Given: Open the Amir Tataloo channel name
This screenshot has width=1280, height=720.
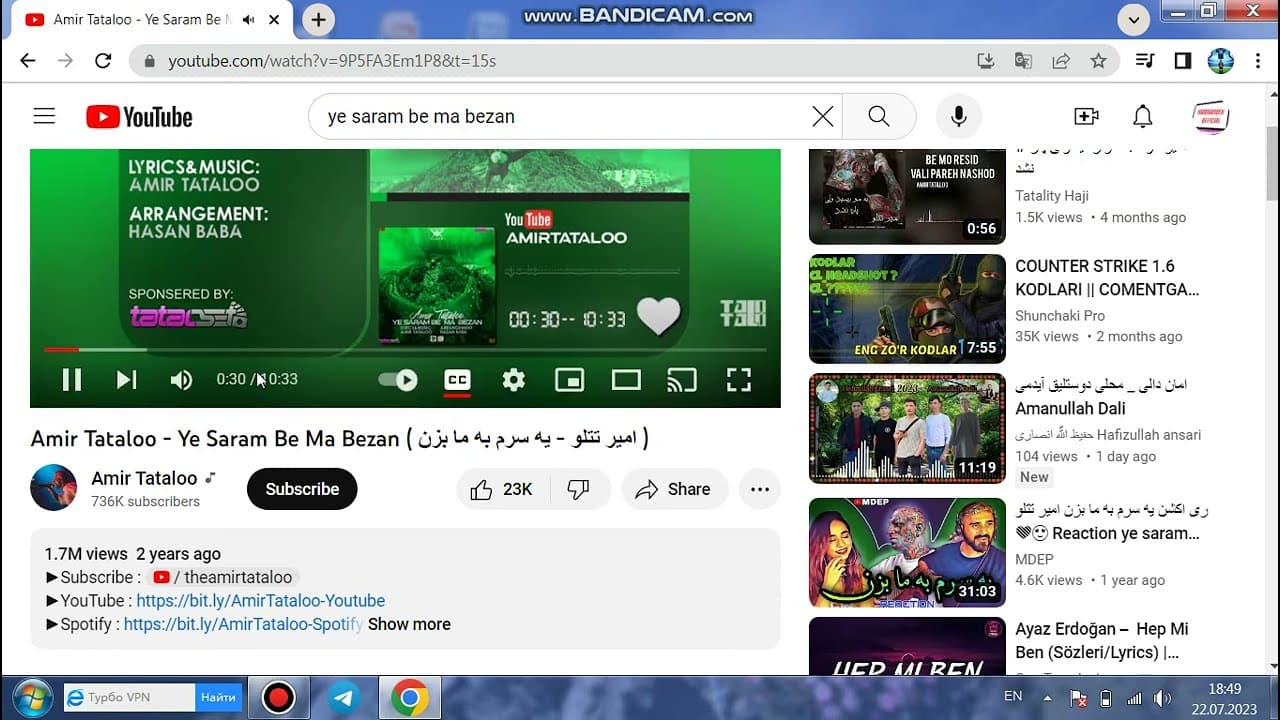Looking at the screenshot, I should click(x=144, y=478).
